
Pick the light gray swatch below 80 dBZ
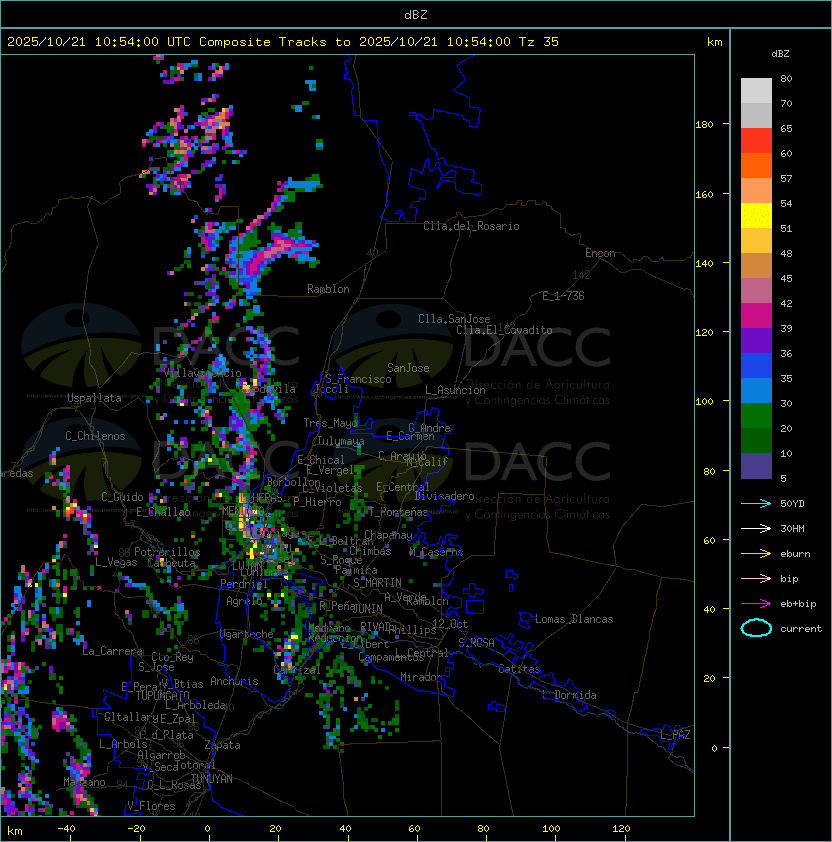[756, 91]
